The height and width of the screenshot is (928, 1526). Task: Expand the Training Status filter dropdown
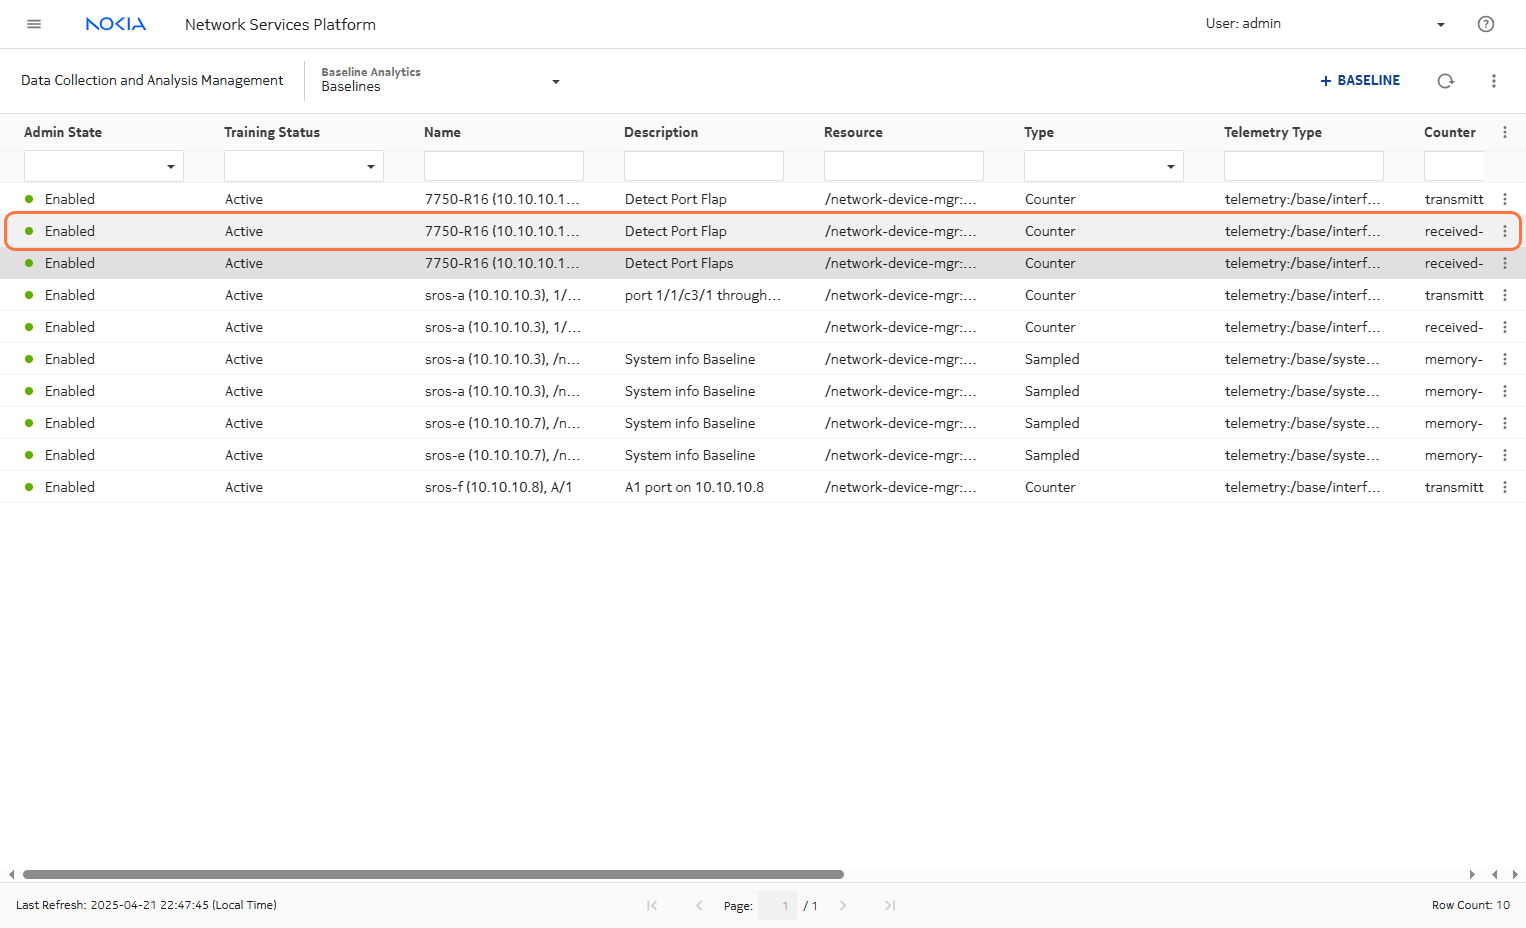(371, 166)
